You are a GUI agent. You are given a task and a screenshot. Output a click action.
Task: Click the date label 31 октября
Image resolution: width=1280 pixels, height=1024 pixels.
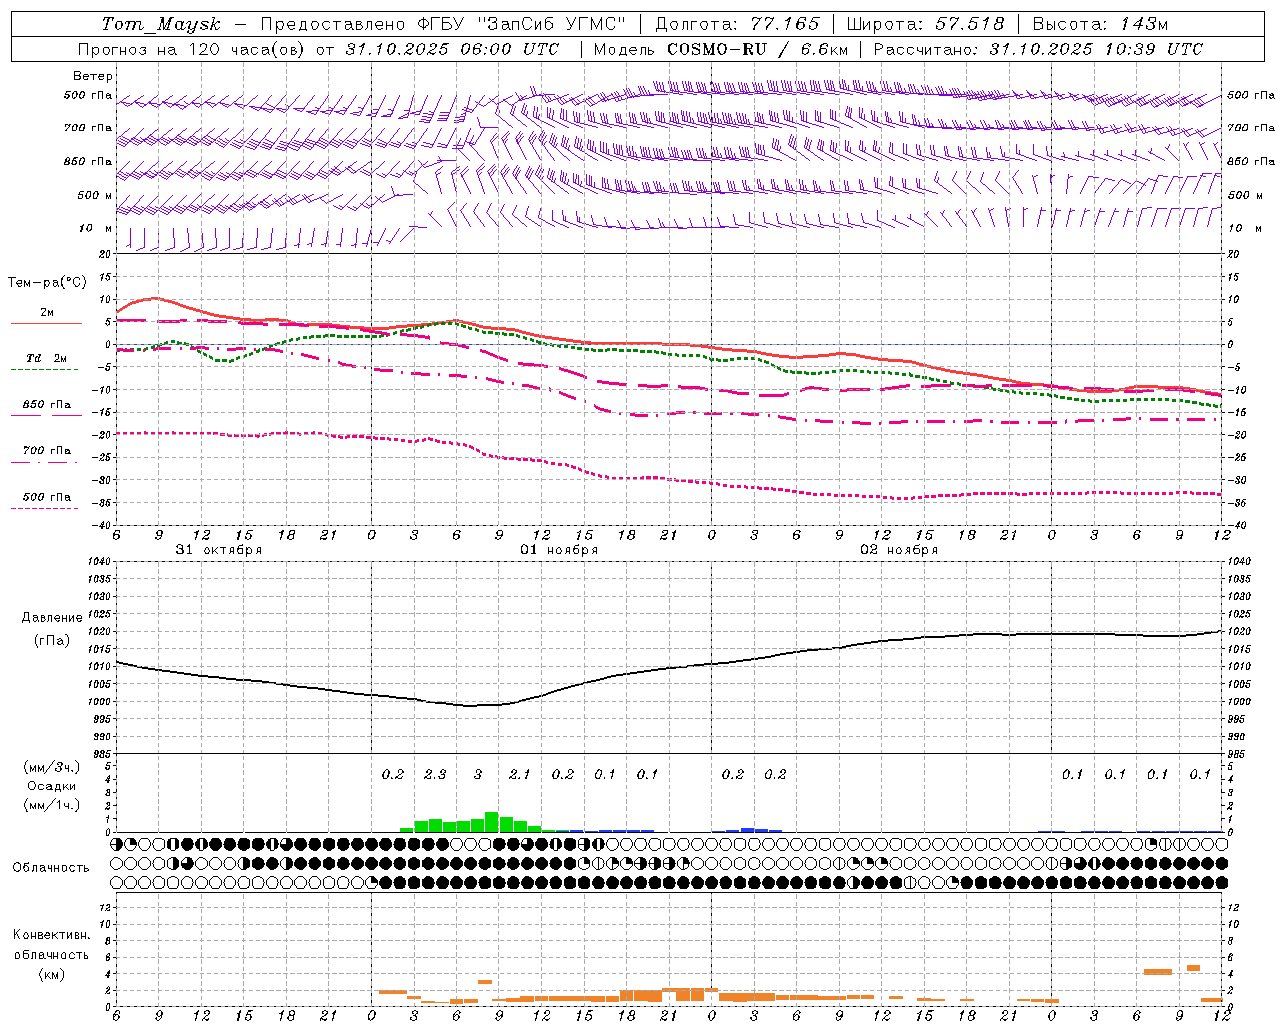[x=219, y=550]
